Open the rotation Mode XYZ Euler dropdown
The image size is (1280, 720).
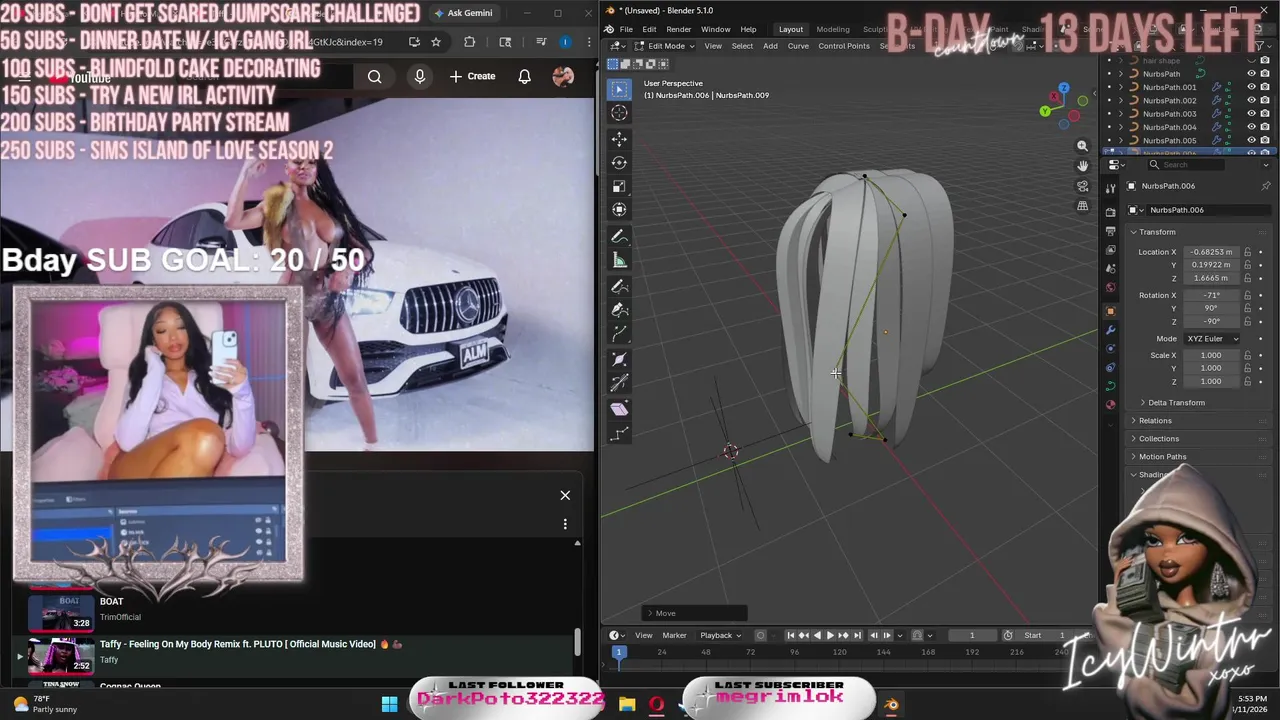[1212, 339]
